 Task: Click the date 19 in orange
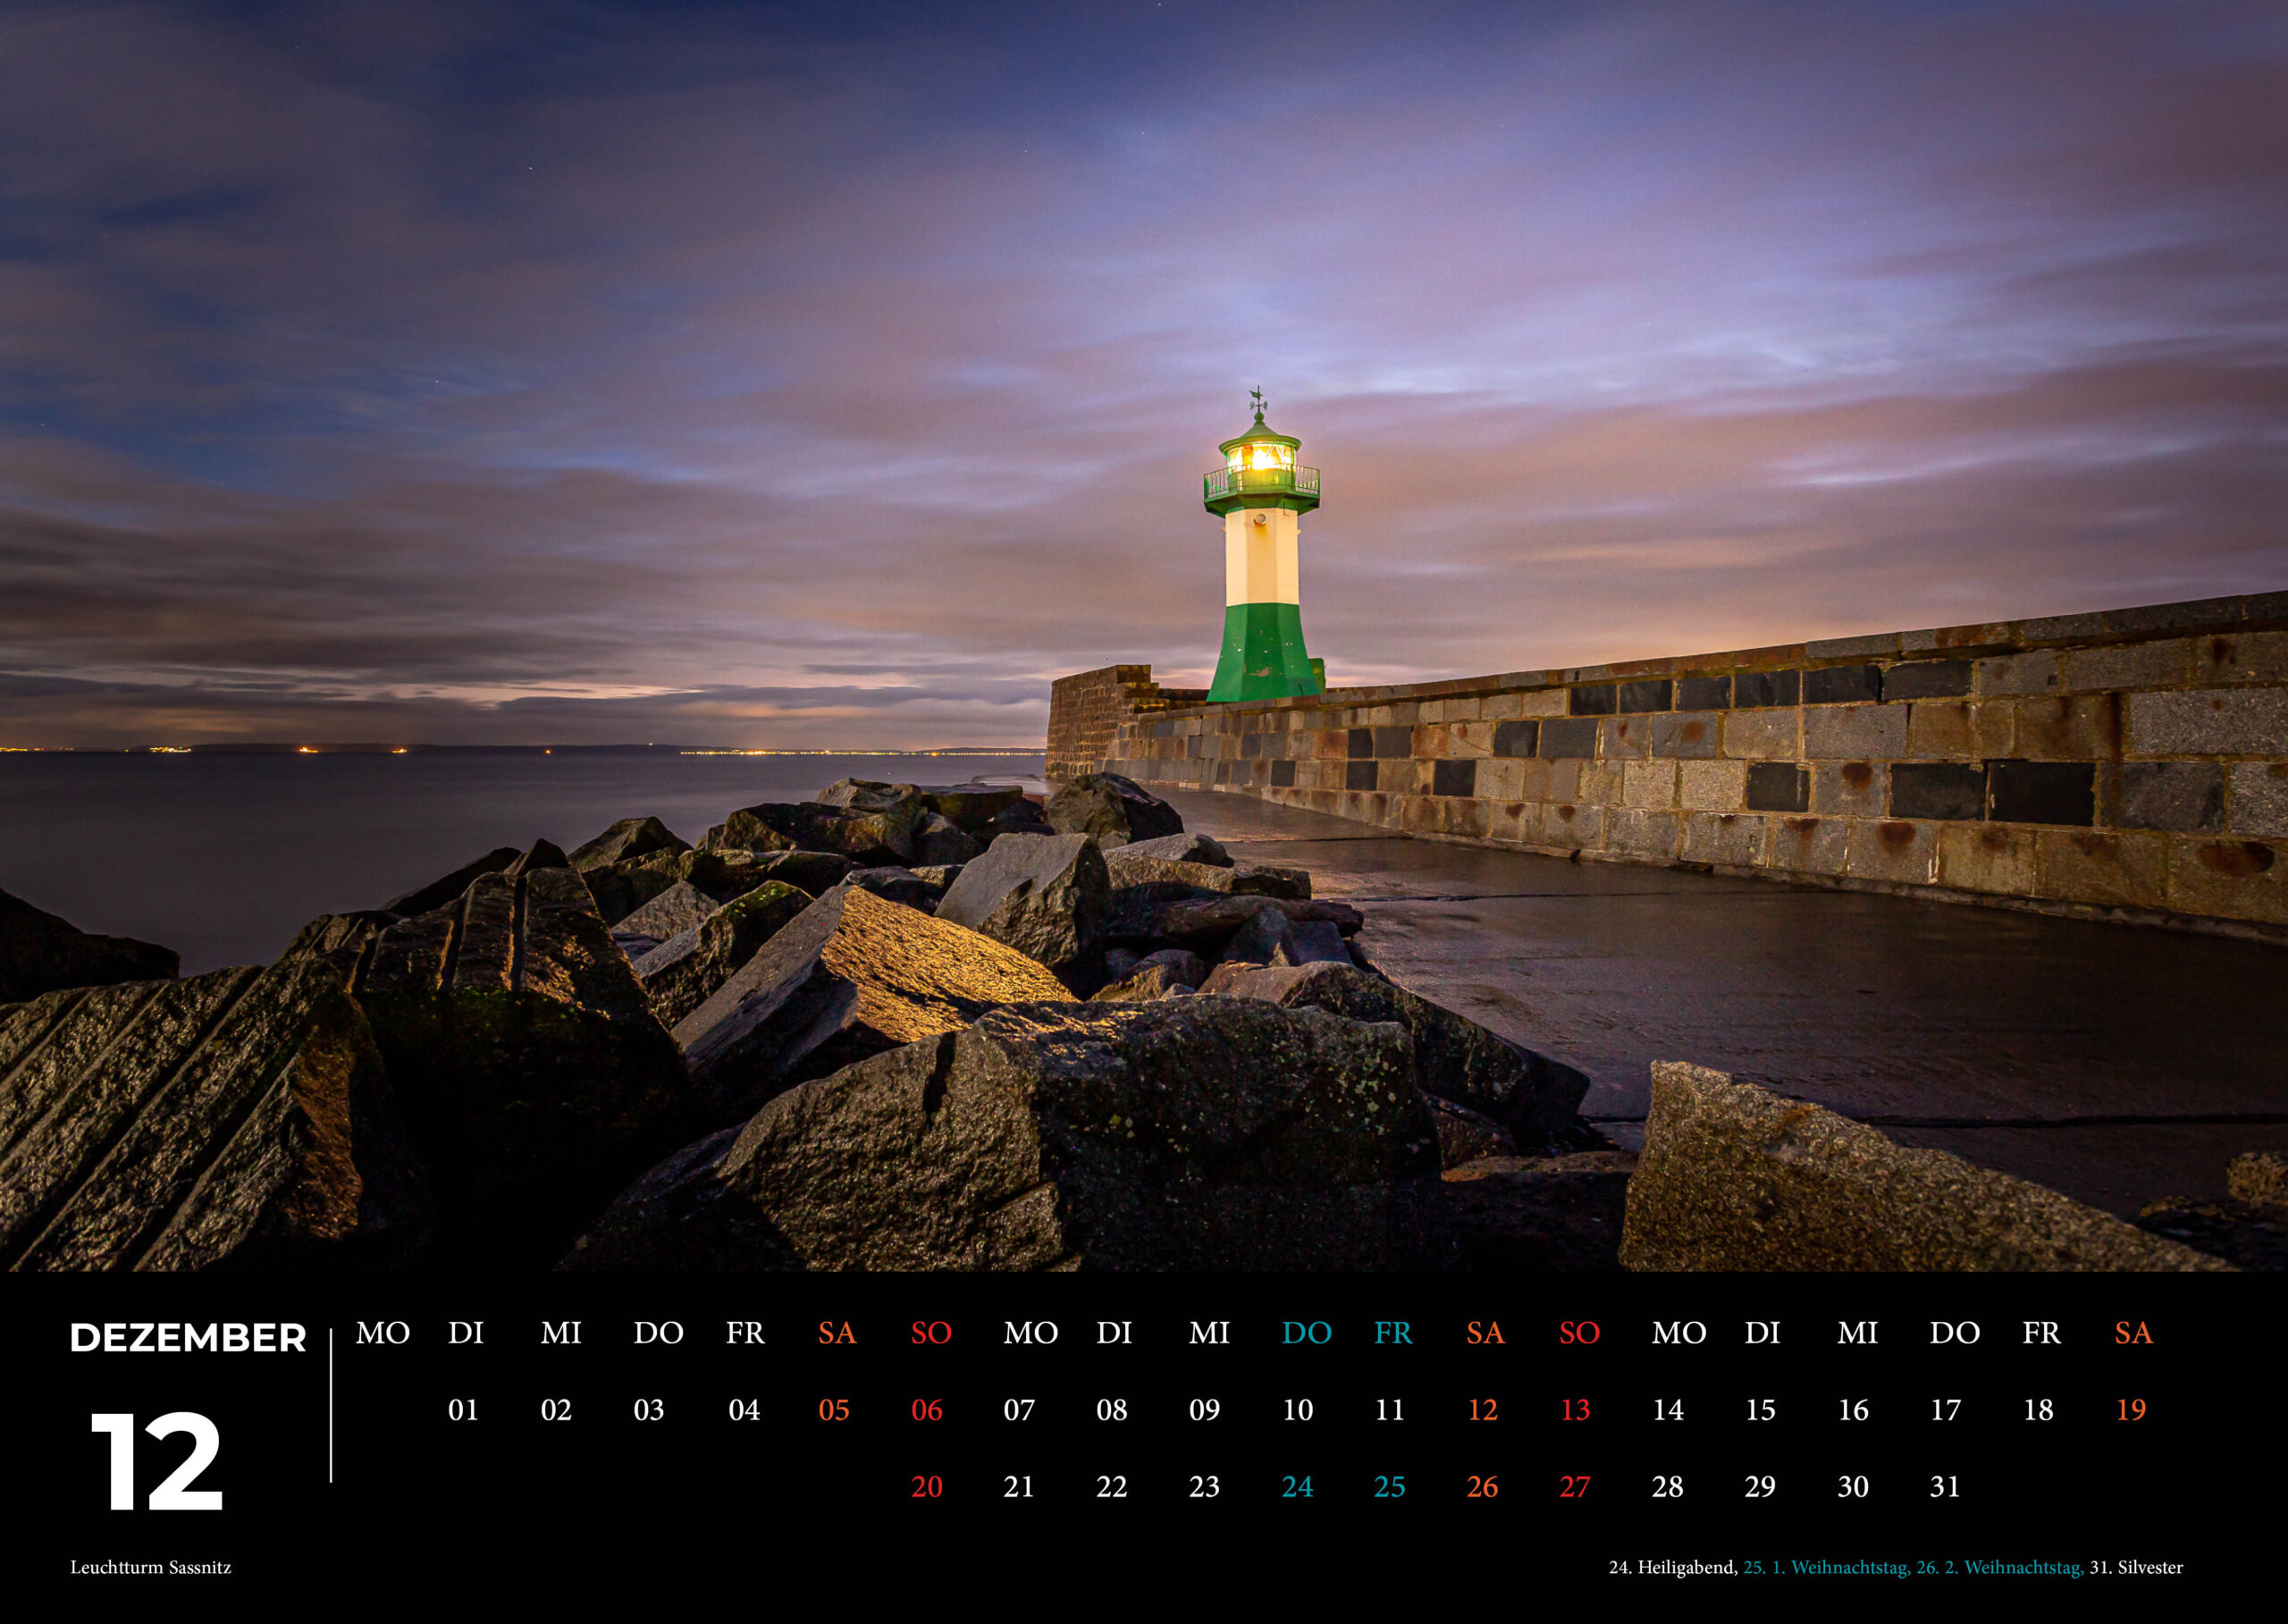tap(2130, 1410)
